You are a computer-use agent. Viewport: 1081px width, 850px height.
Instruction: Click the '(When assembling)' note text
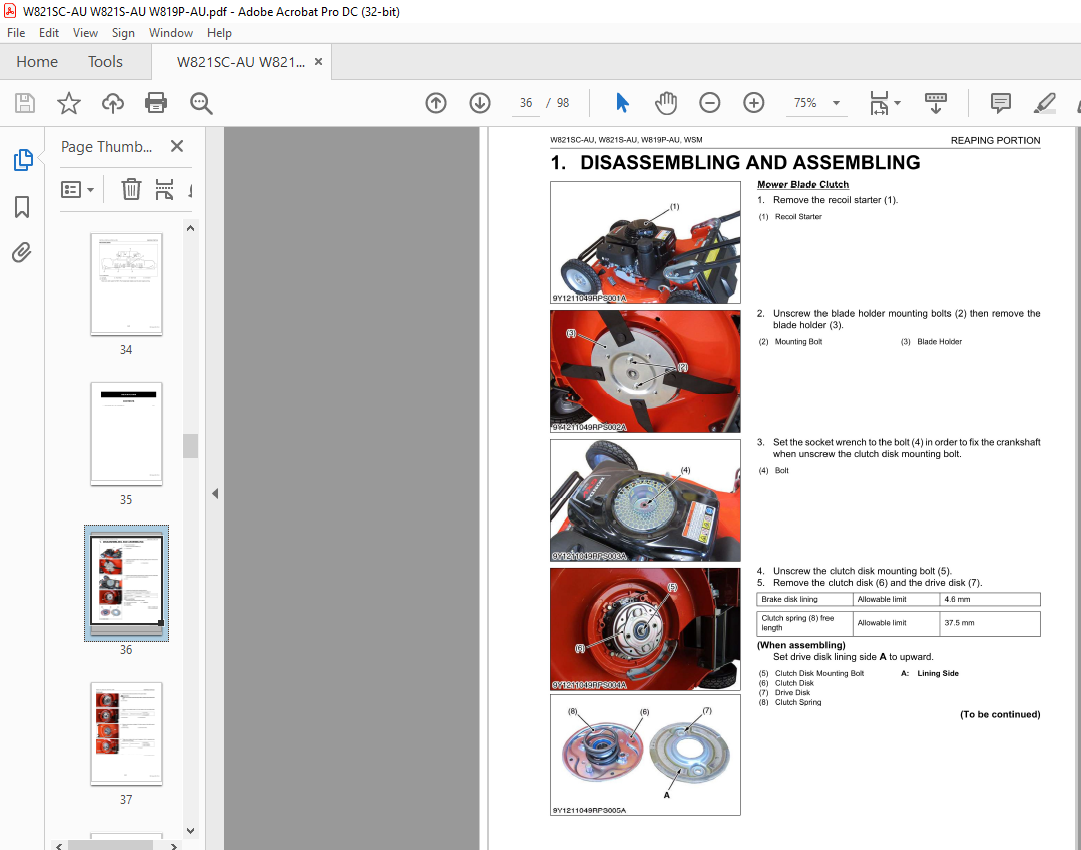[801, 646]
